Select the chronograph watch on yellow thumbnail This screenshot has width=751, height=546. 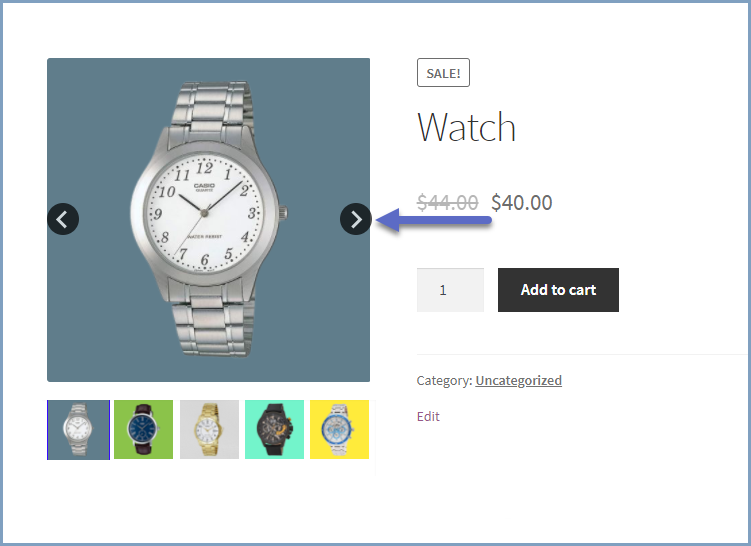pyautogui.click(x=340, y=430)
